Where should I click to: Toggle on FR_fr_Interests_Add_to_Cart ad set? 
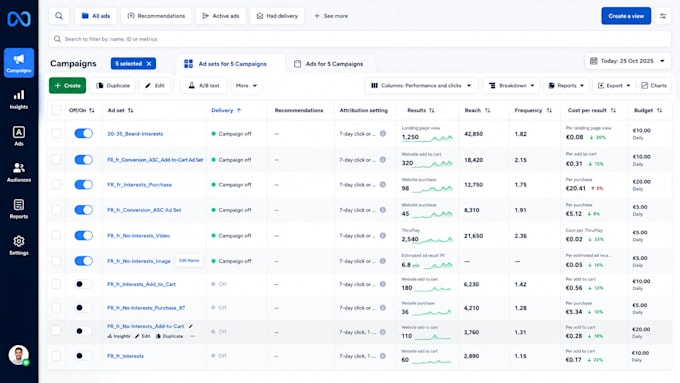(83, 284)
